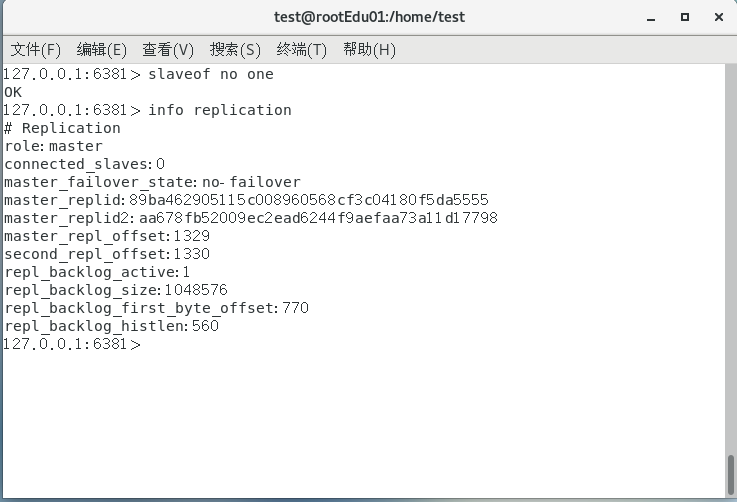
Task: Open the 文件(F) menu
Action: coord(35,49)
